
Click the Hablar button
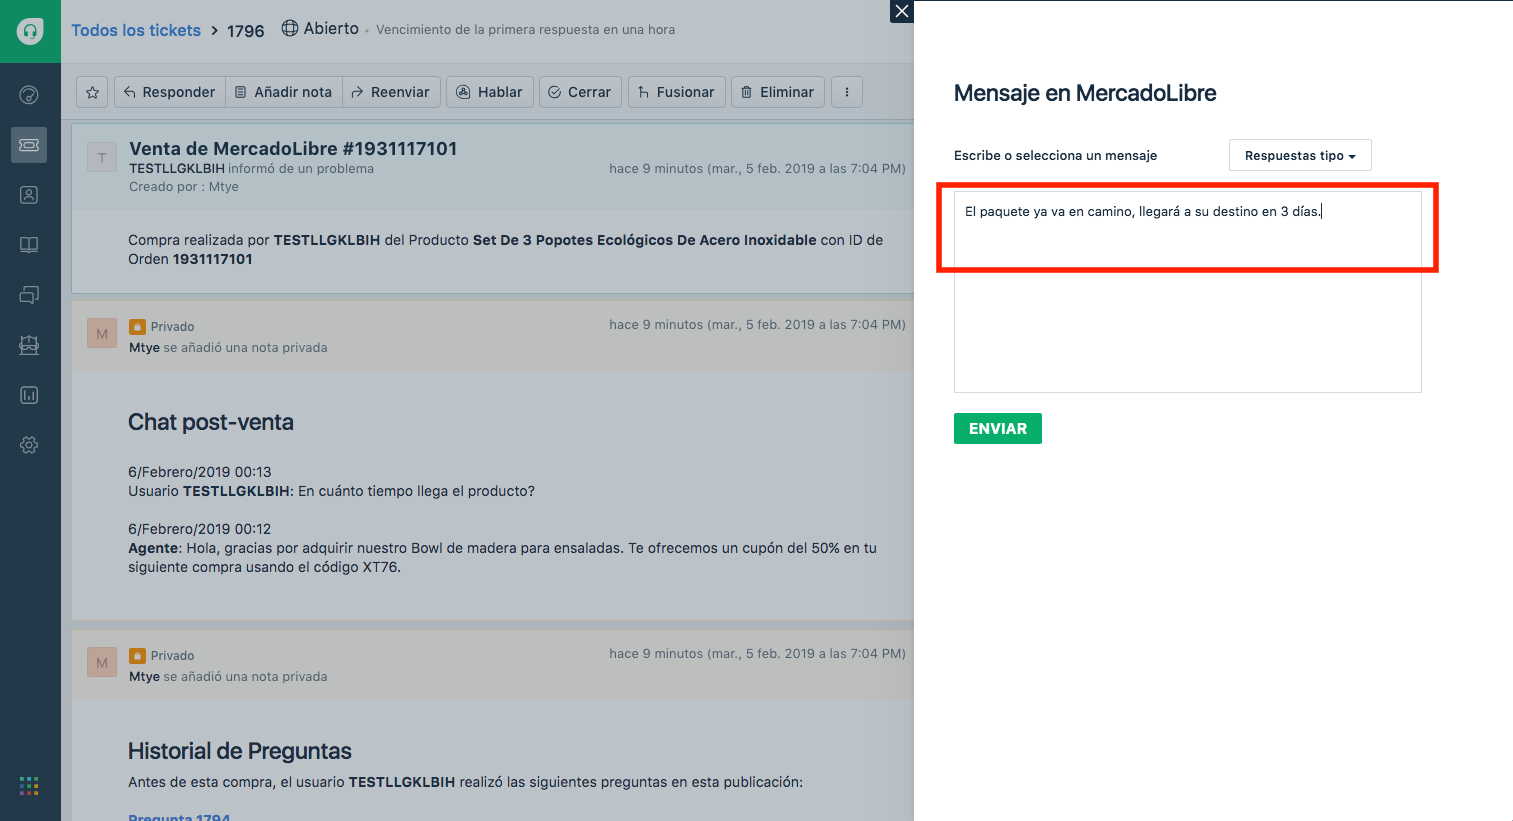[x=490, y=92]
